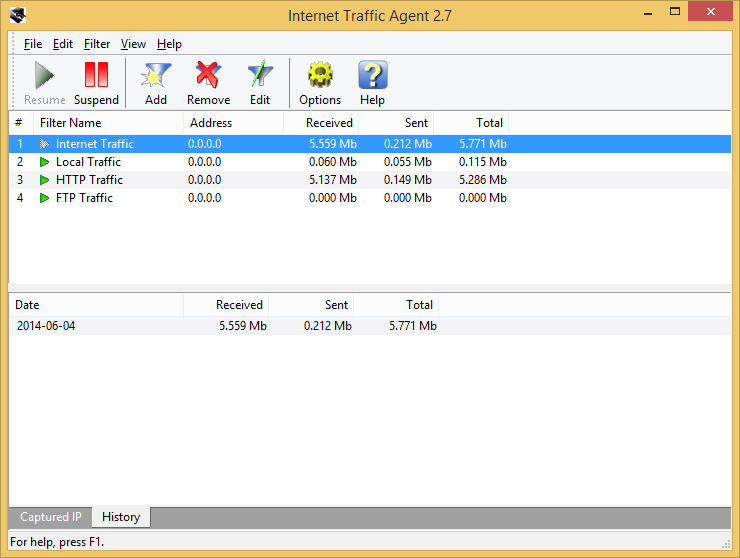740x558 pixels.
Task: Sort by the Filter Name column header
Action: pyautogui.click(x=108, y=123)
